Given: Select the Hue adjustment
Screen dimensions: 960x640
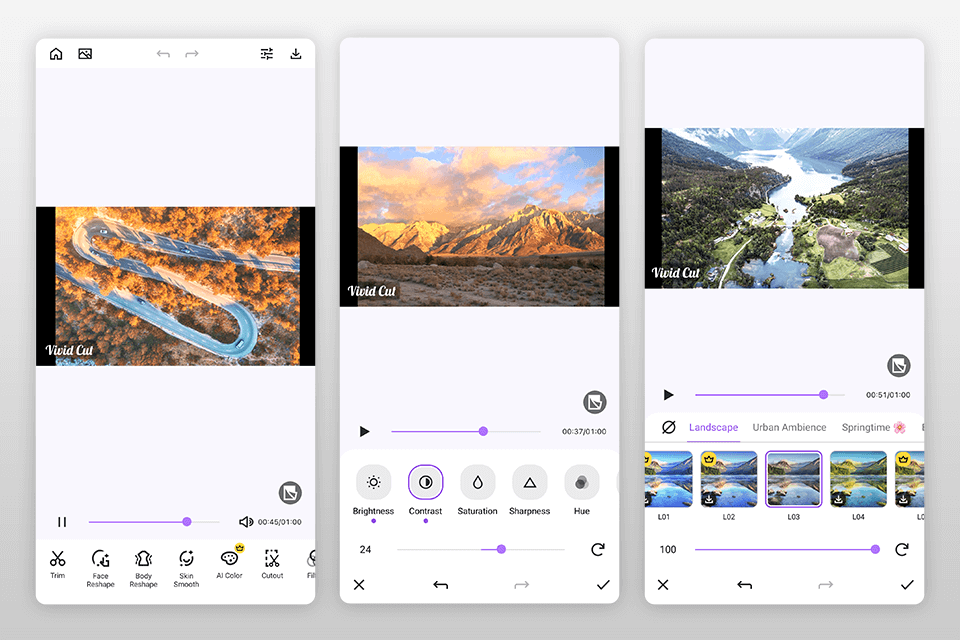Looking at the screenshot, I should pyautogui.click(x=582, y=491).
